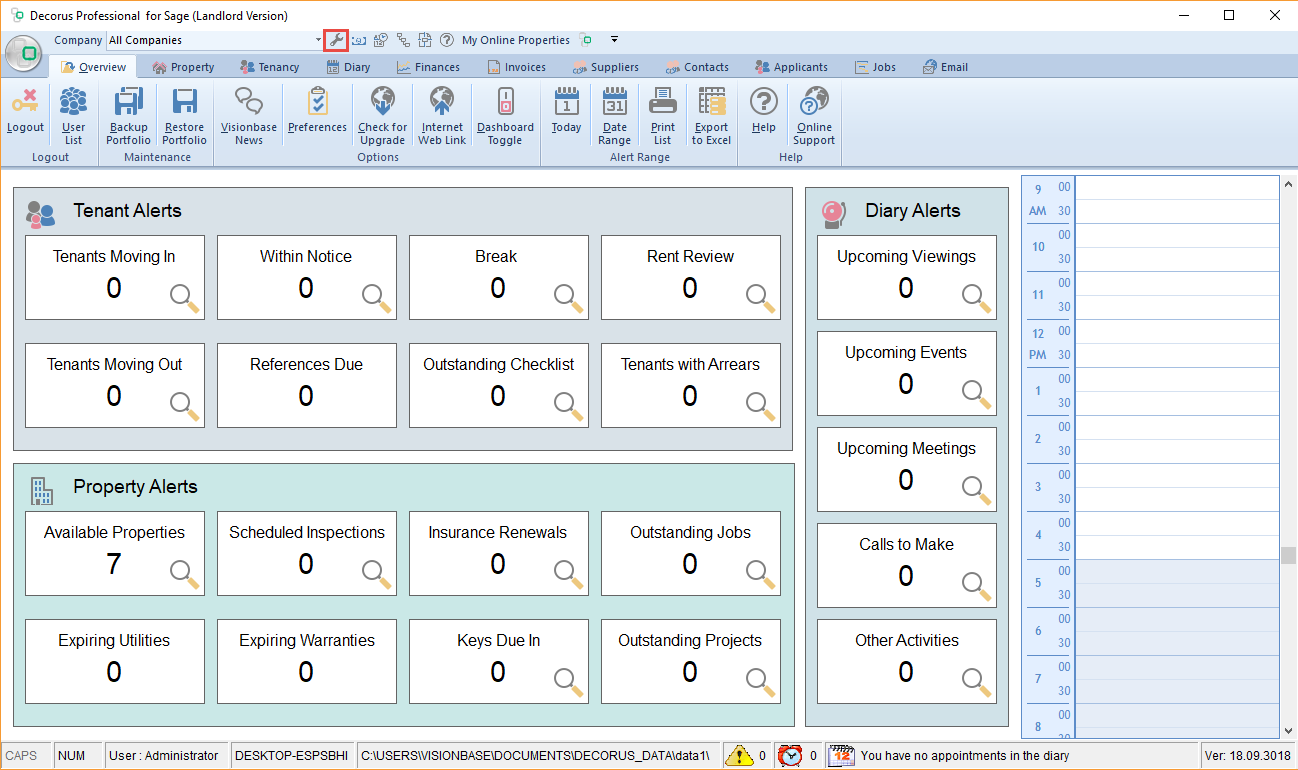Image resolution: width=1298 pixels, height=770 pixels.
Task: Click the small question mark quick toolbar icon
Action: [x=446, y=40]
